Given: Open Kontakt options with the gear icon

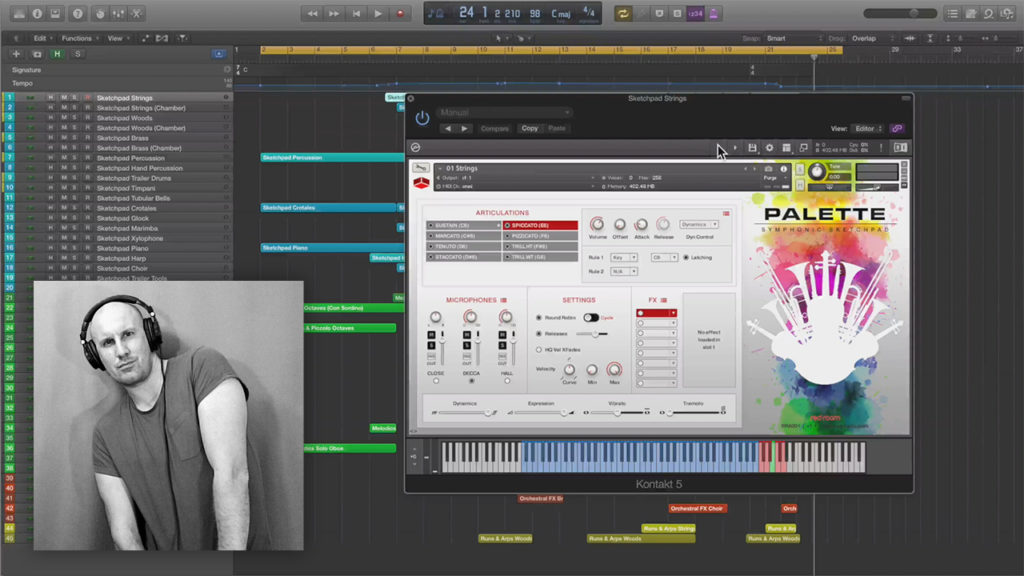Looking at the screenshot, I should 769,148.
